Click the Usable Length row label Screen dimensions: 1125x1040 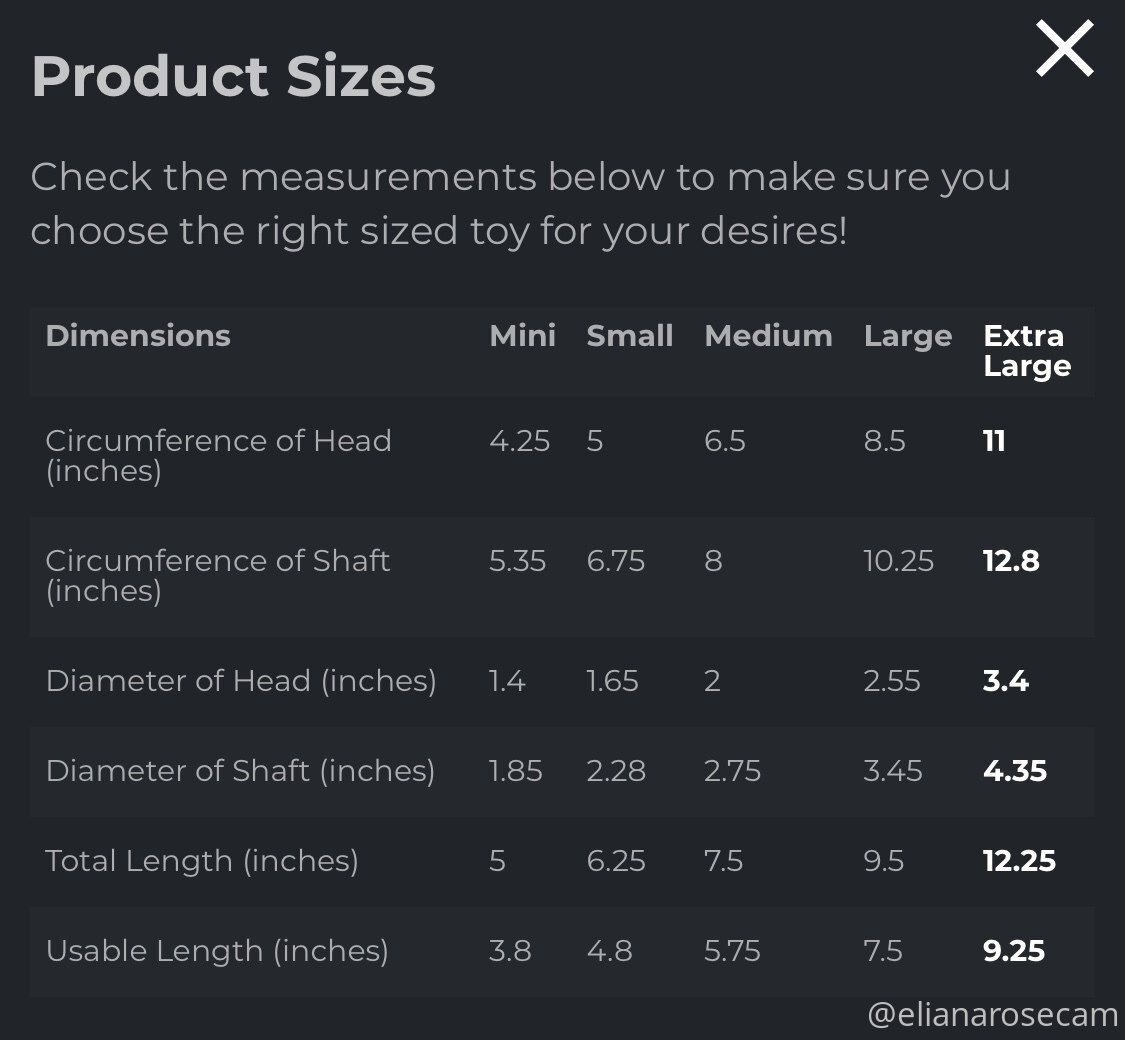tap(217, 951)
